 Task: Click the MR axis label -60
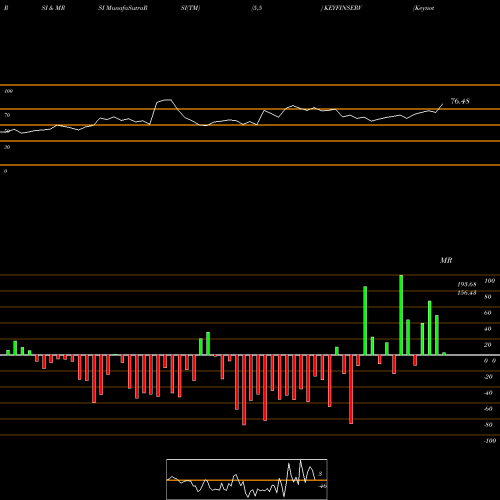(x=488, y=409)
